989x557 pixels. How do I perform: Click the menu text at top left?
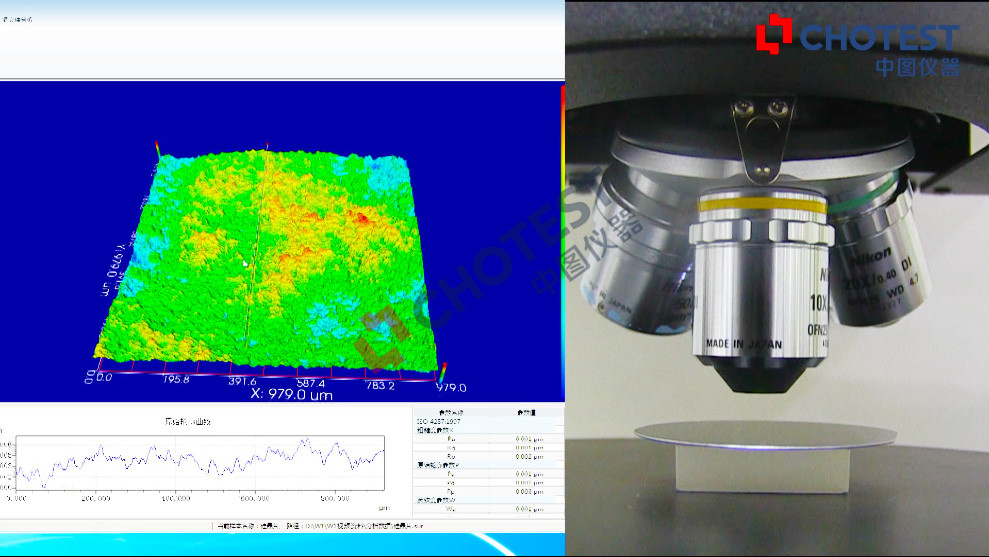(x=18, y=20)
